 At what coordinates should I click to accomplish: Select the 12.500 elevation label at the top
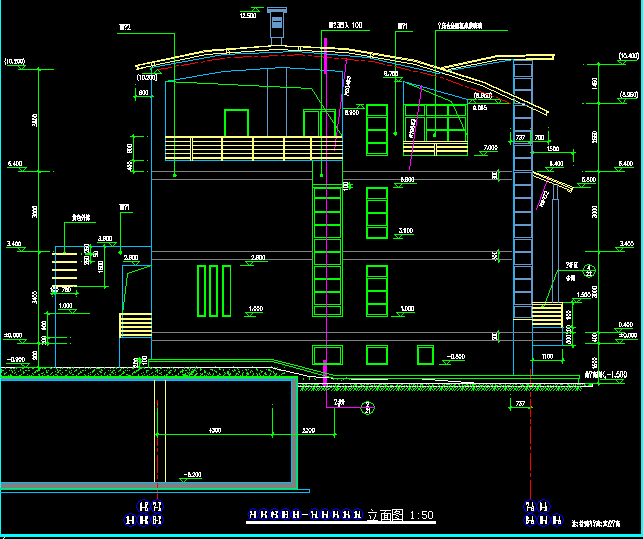(248, 16)
